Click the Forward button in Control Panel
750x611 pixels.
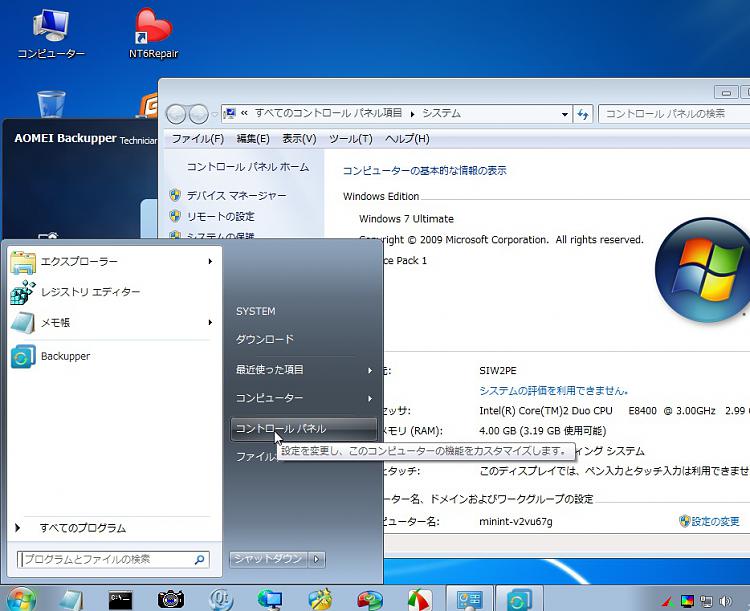[x=198, y=114]
